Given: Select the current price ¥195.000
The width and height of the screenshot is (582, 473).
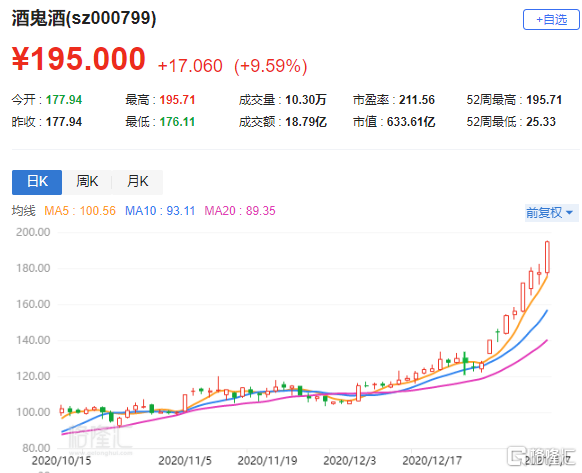Looking at the screenshot, I should 78,59.
